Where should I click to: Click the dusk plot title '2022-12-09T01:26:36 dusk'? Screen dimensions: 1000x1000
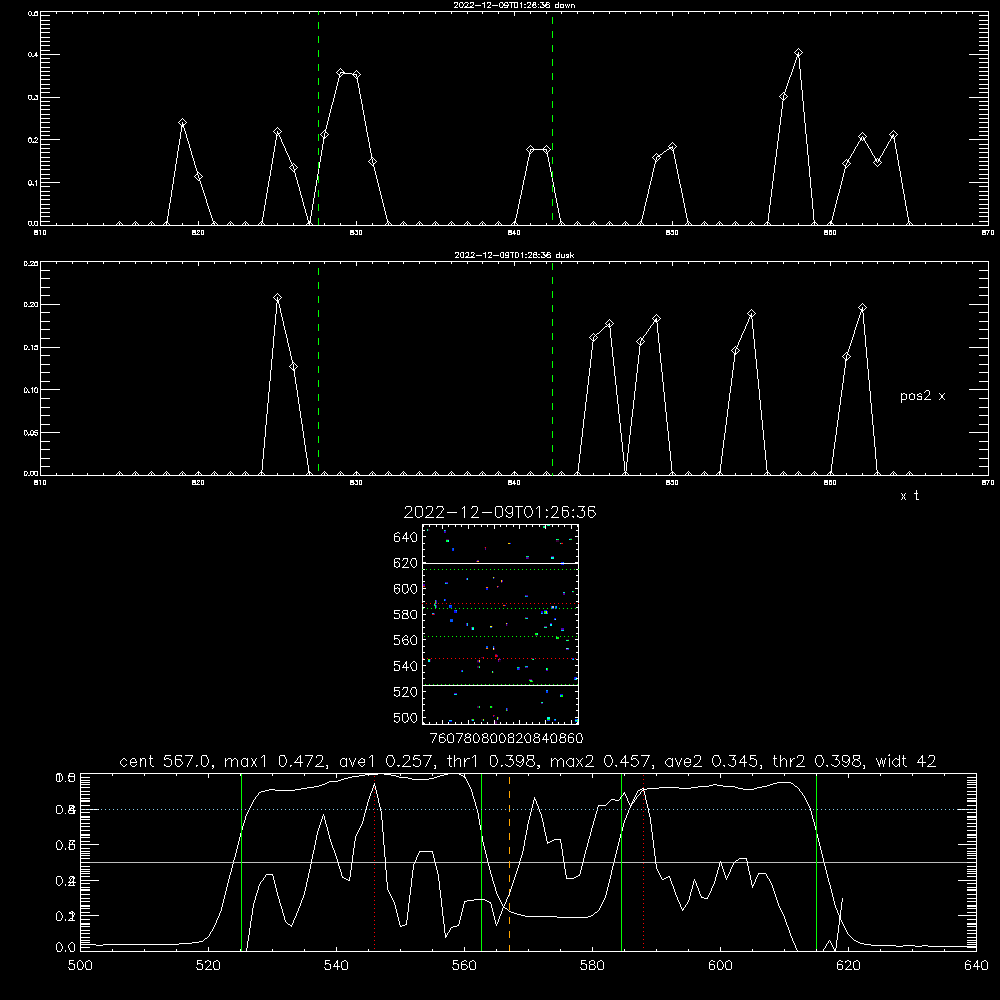pyautogui.click(x=514, y=255)
